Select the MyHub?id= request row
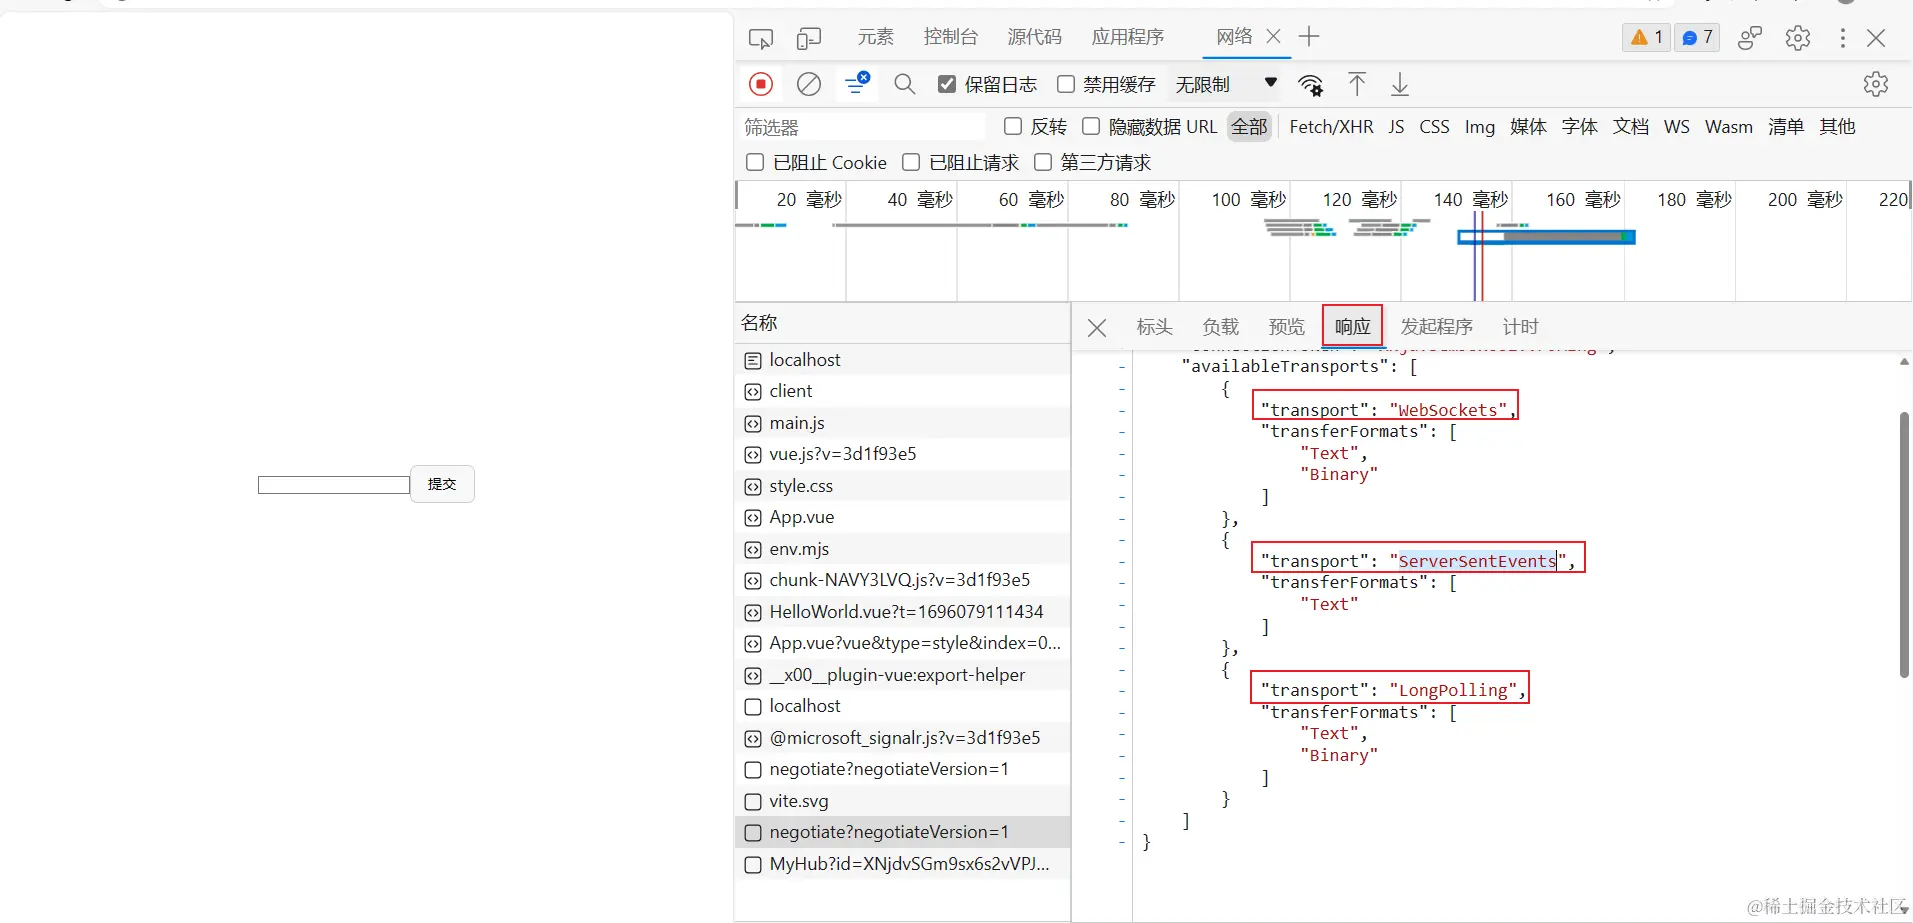1913x923 pixels. (903, 864)
